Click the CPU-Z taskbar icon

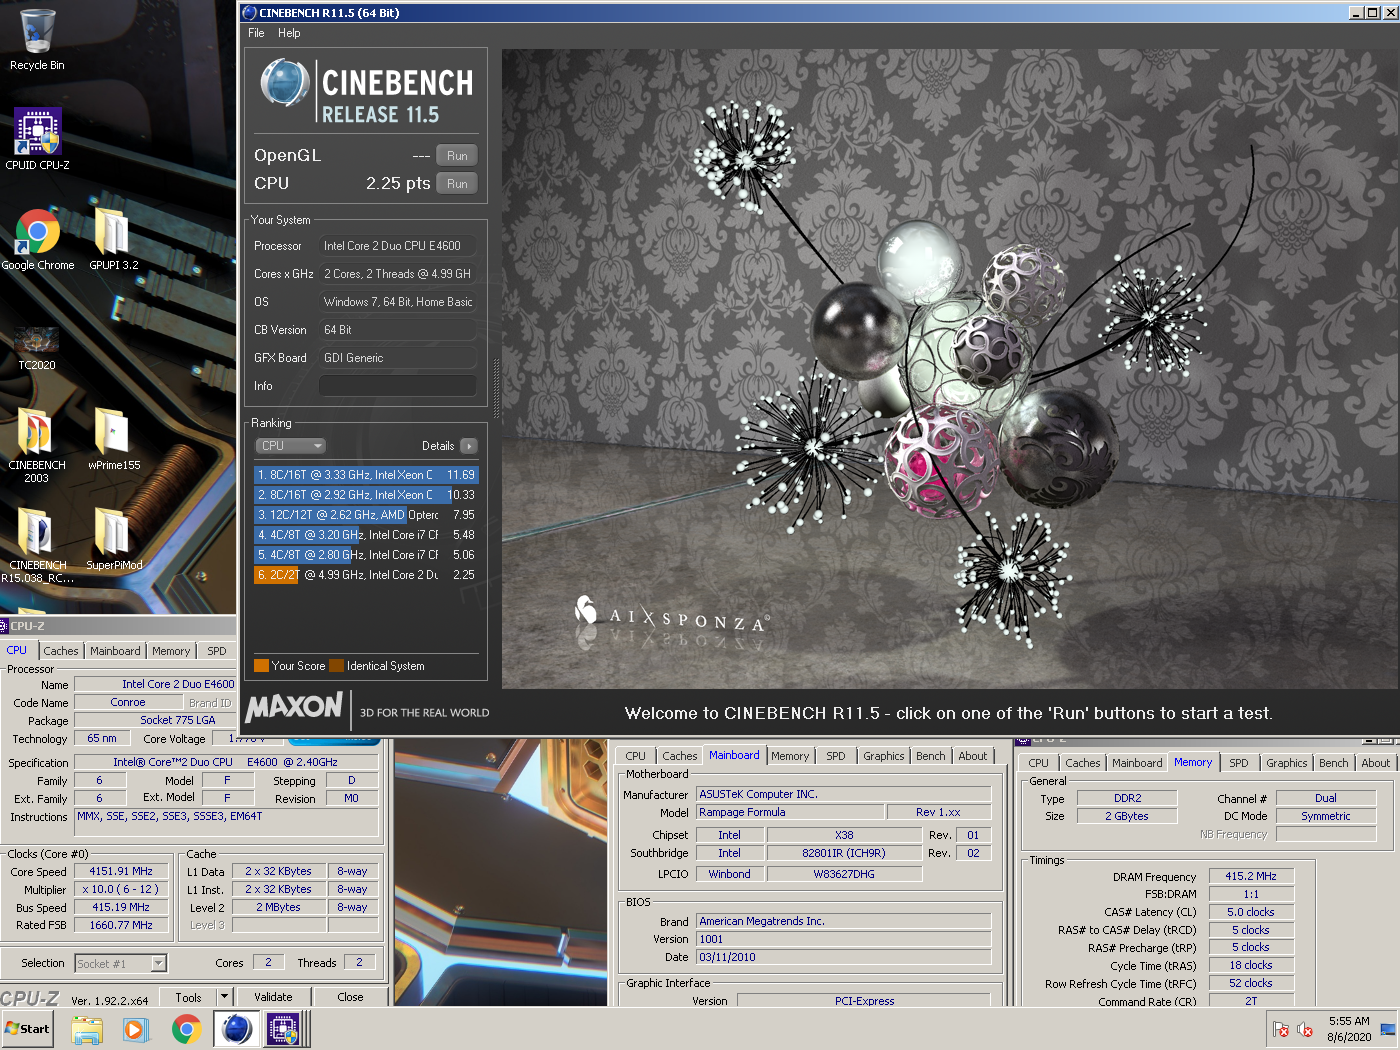283,1029
